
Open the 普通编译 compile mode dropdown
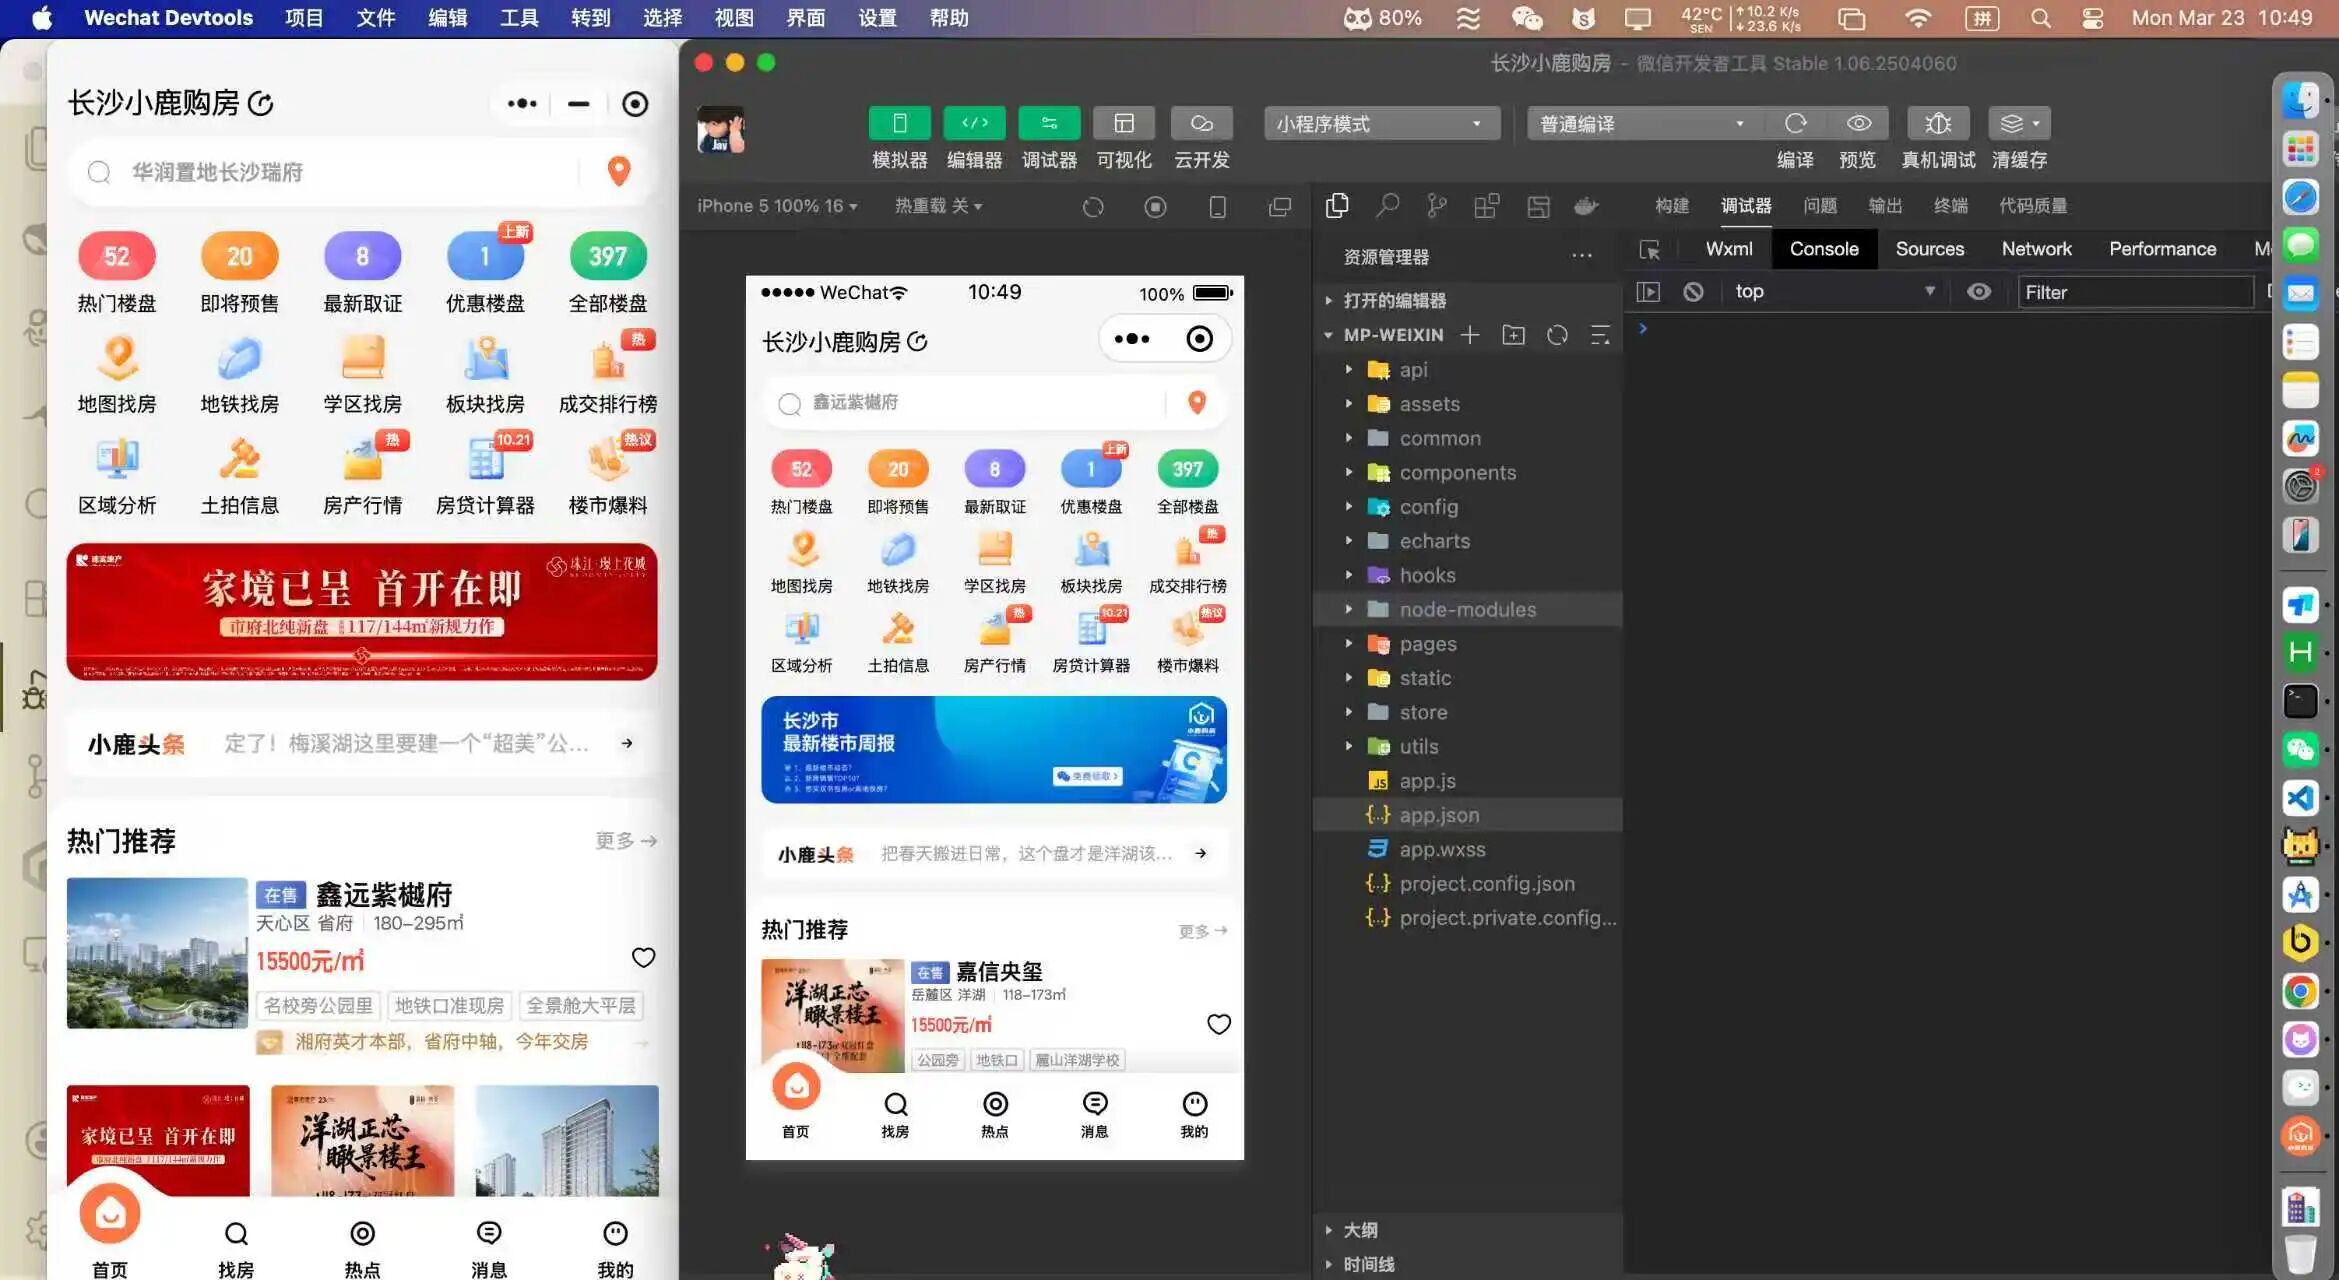click(1640, 124)
